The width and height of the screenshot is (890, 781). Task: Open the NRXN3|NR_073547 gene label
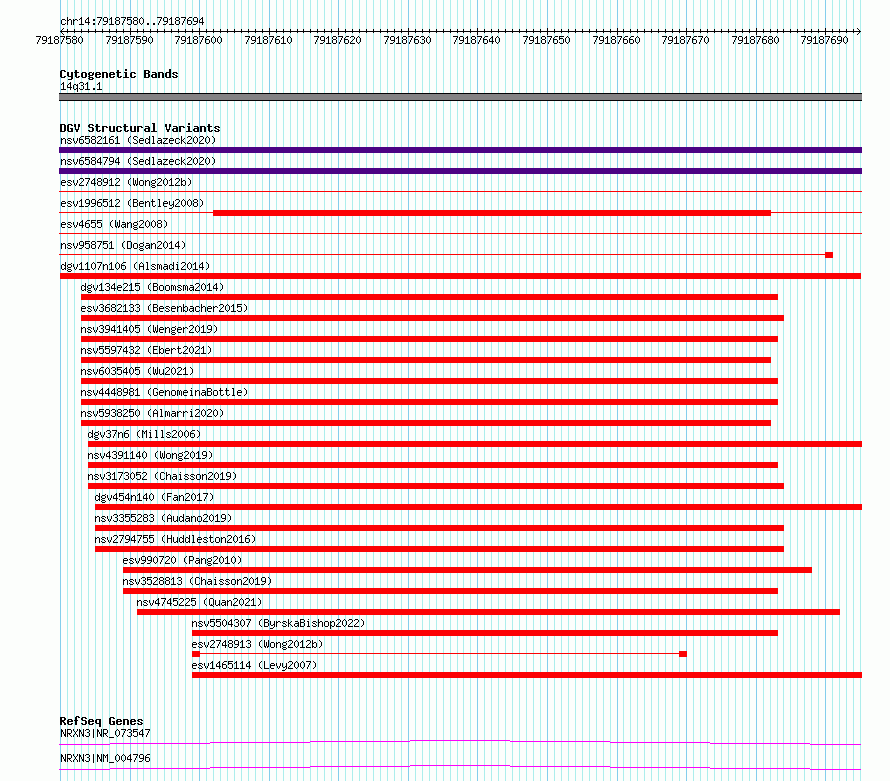point(105,733)
